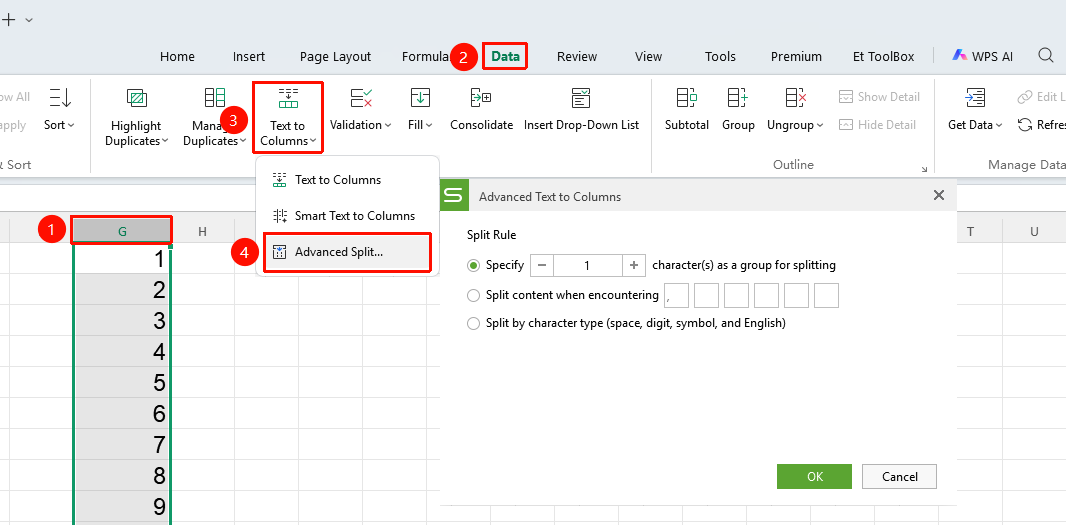This screenshot has width=1066, height=525.
Task: Switch to the Insert tab
Action: click(x=249, y=56)
